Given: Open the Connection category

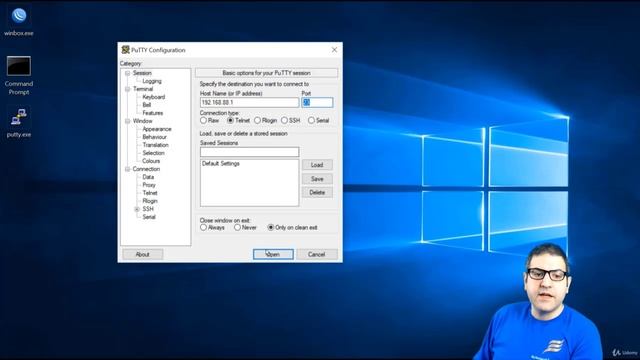Looking at the screenshot, I should tap(146, 169).
